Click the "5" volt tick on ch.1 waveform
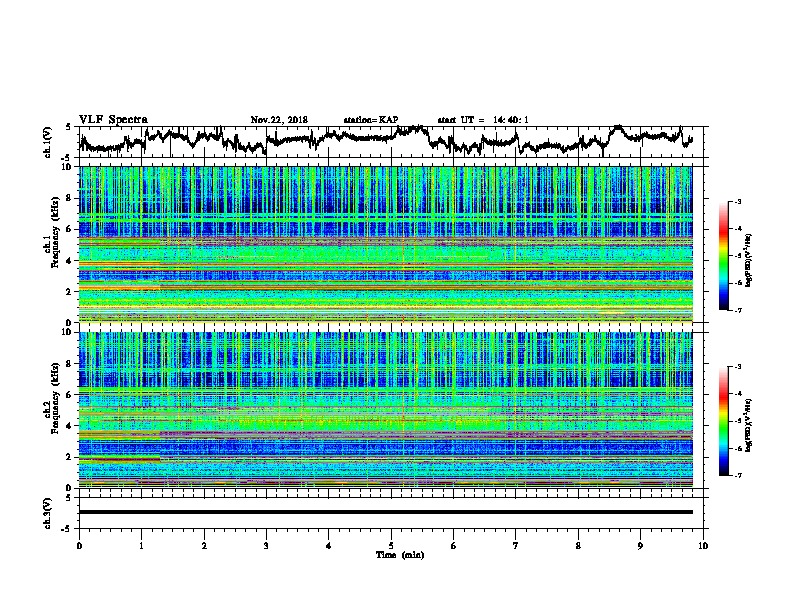 [x=68, y=127]
